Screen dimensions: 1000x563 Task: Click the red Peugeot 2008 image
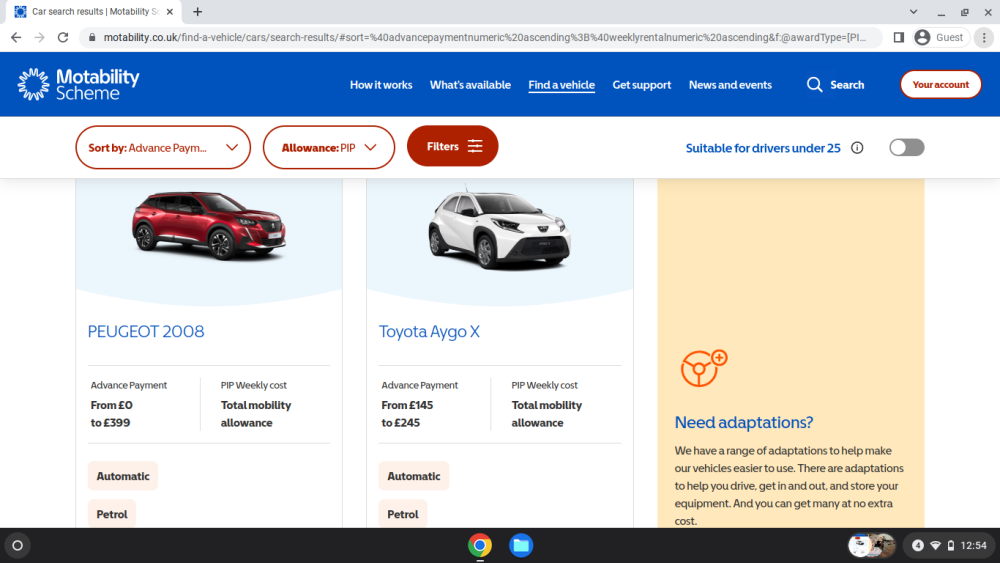click(x=209, y=224)
